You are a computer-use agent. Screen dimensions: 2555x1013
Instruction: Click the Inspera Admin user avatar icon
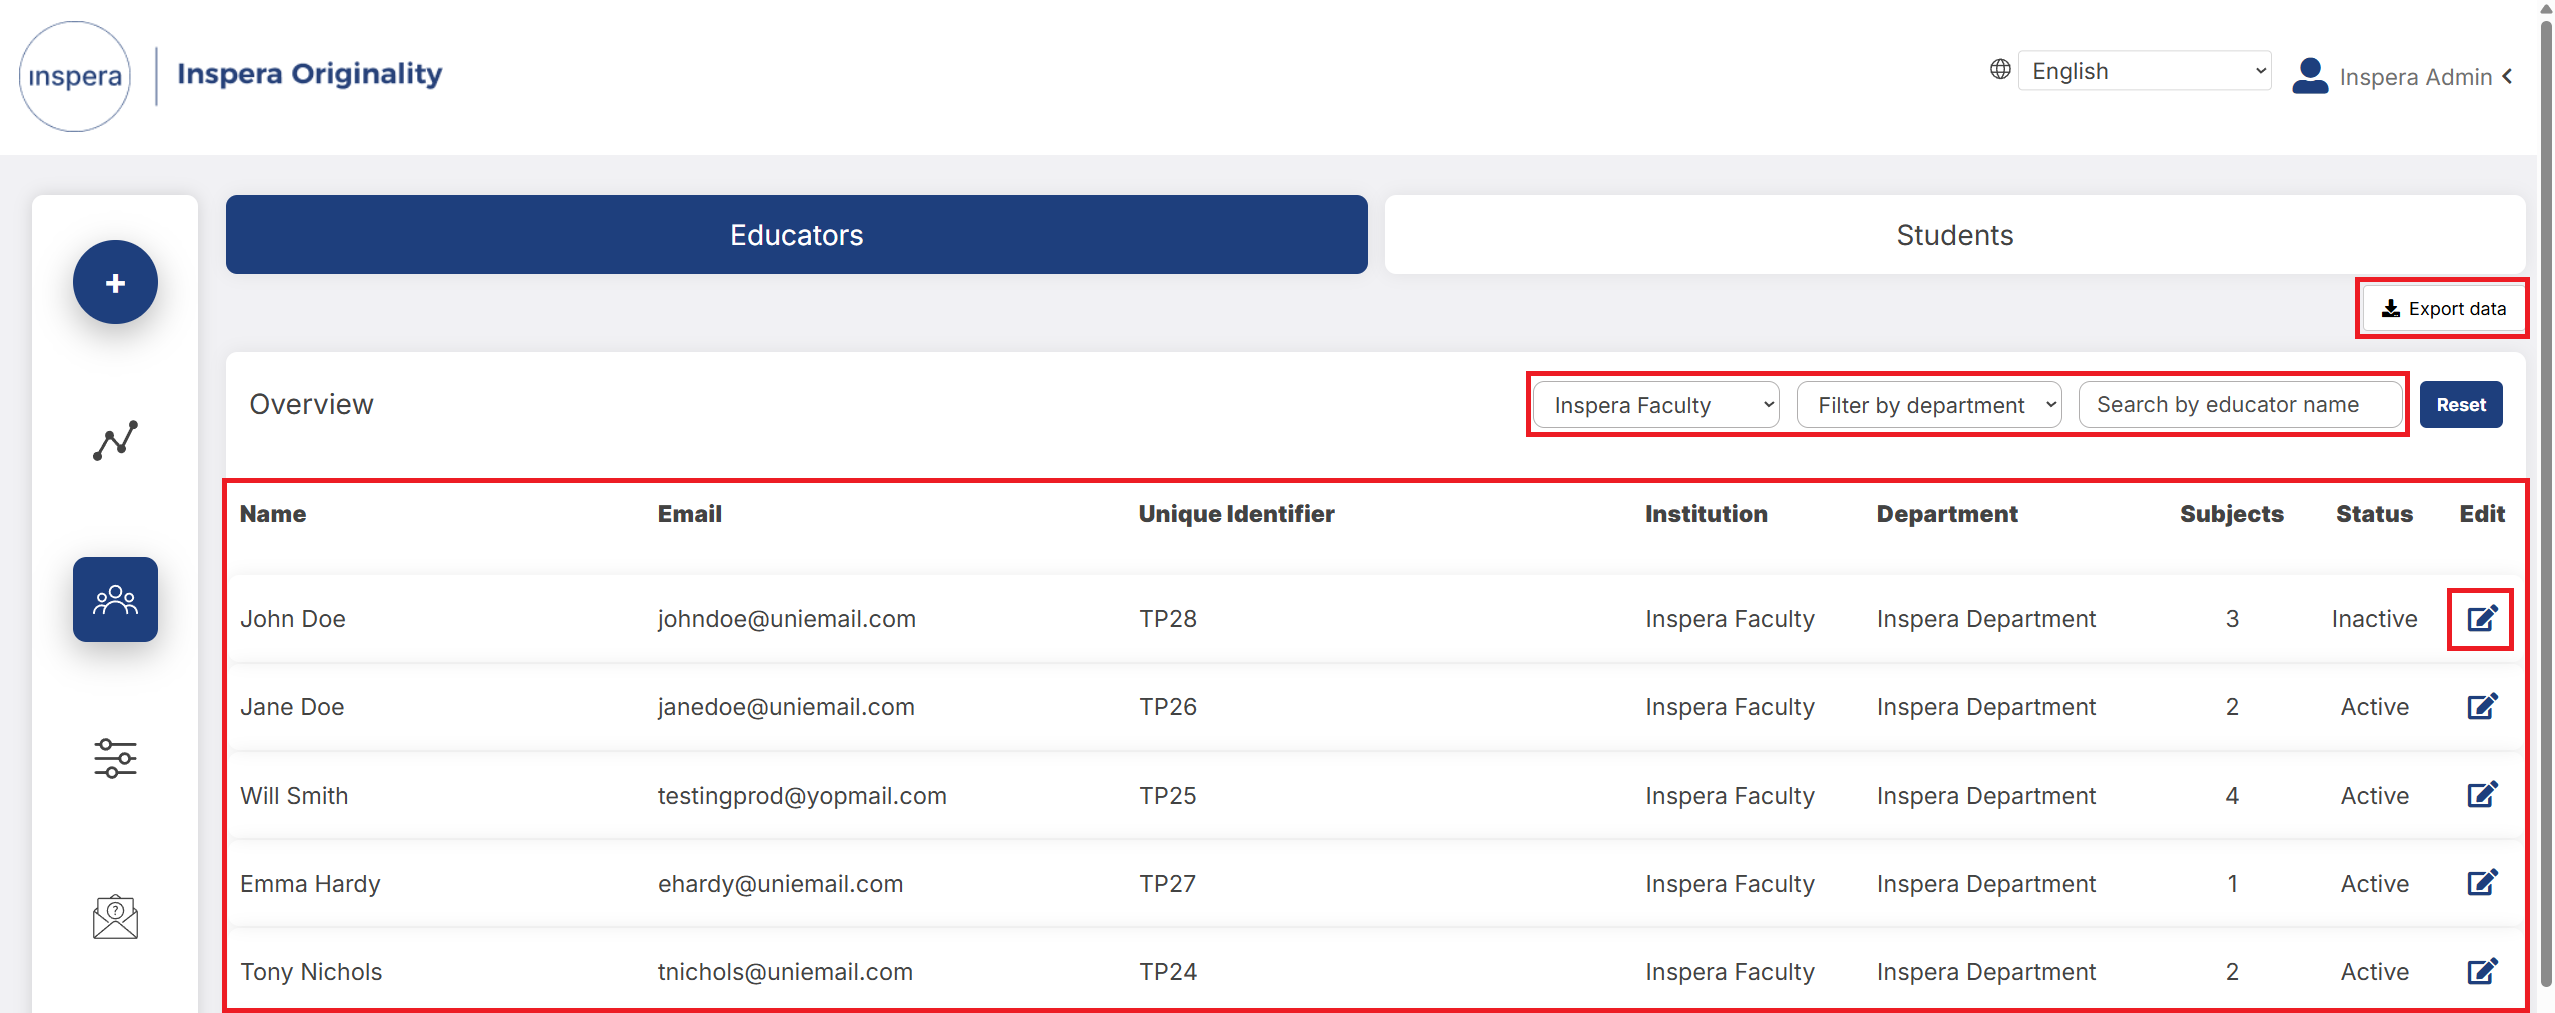2309,76
